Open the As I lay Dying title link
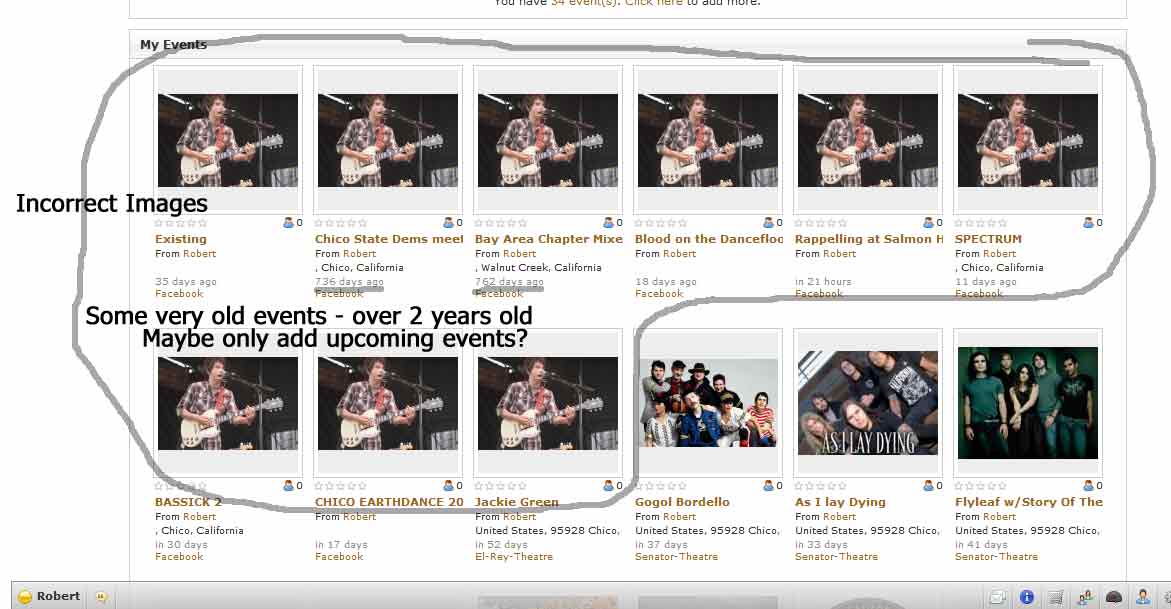The width and height of the screenshot is (1171, 609). pyautogui.click(x=840, y=502)
